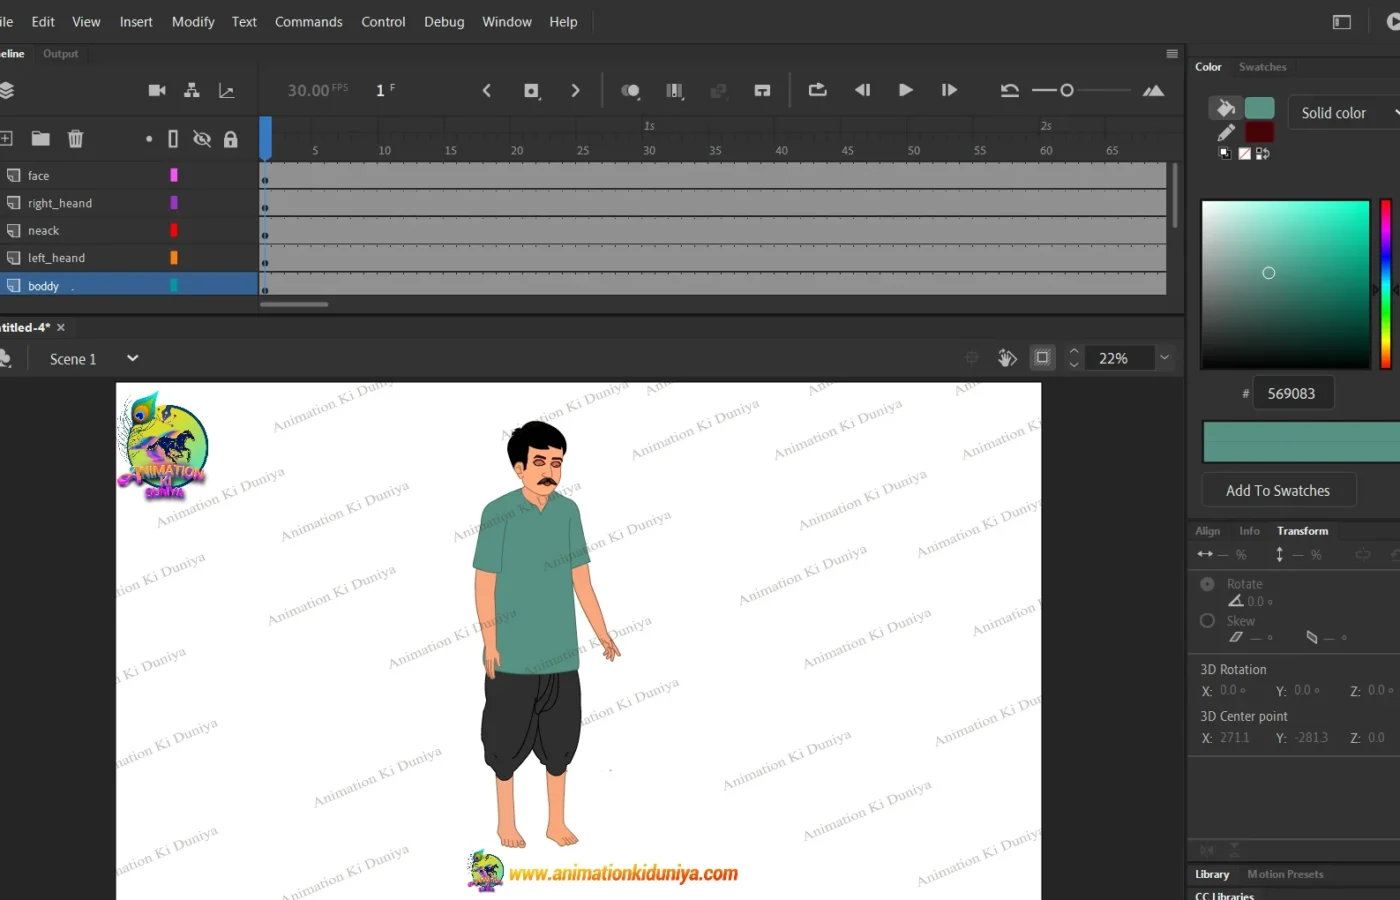The image size is (1400, 900).
Task: Expand the Scene 1 dropdown
Action: pos(132,358)
